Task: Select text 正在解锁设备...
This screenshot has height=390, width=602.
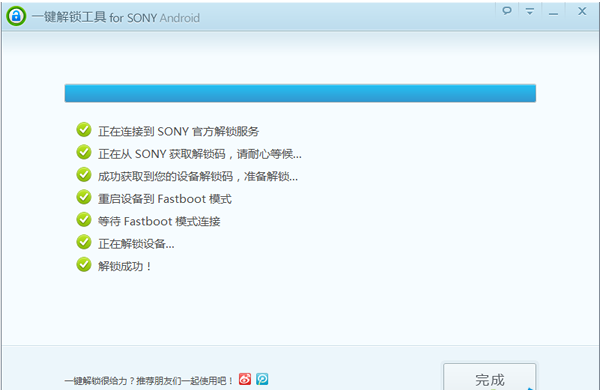Action: pos(136,244)
